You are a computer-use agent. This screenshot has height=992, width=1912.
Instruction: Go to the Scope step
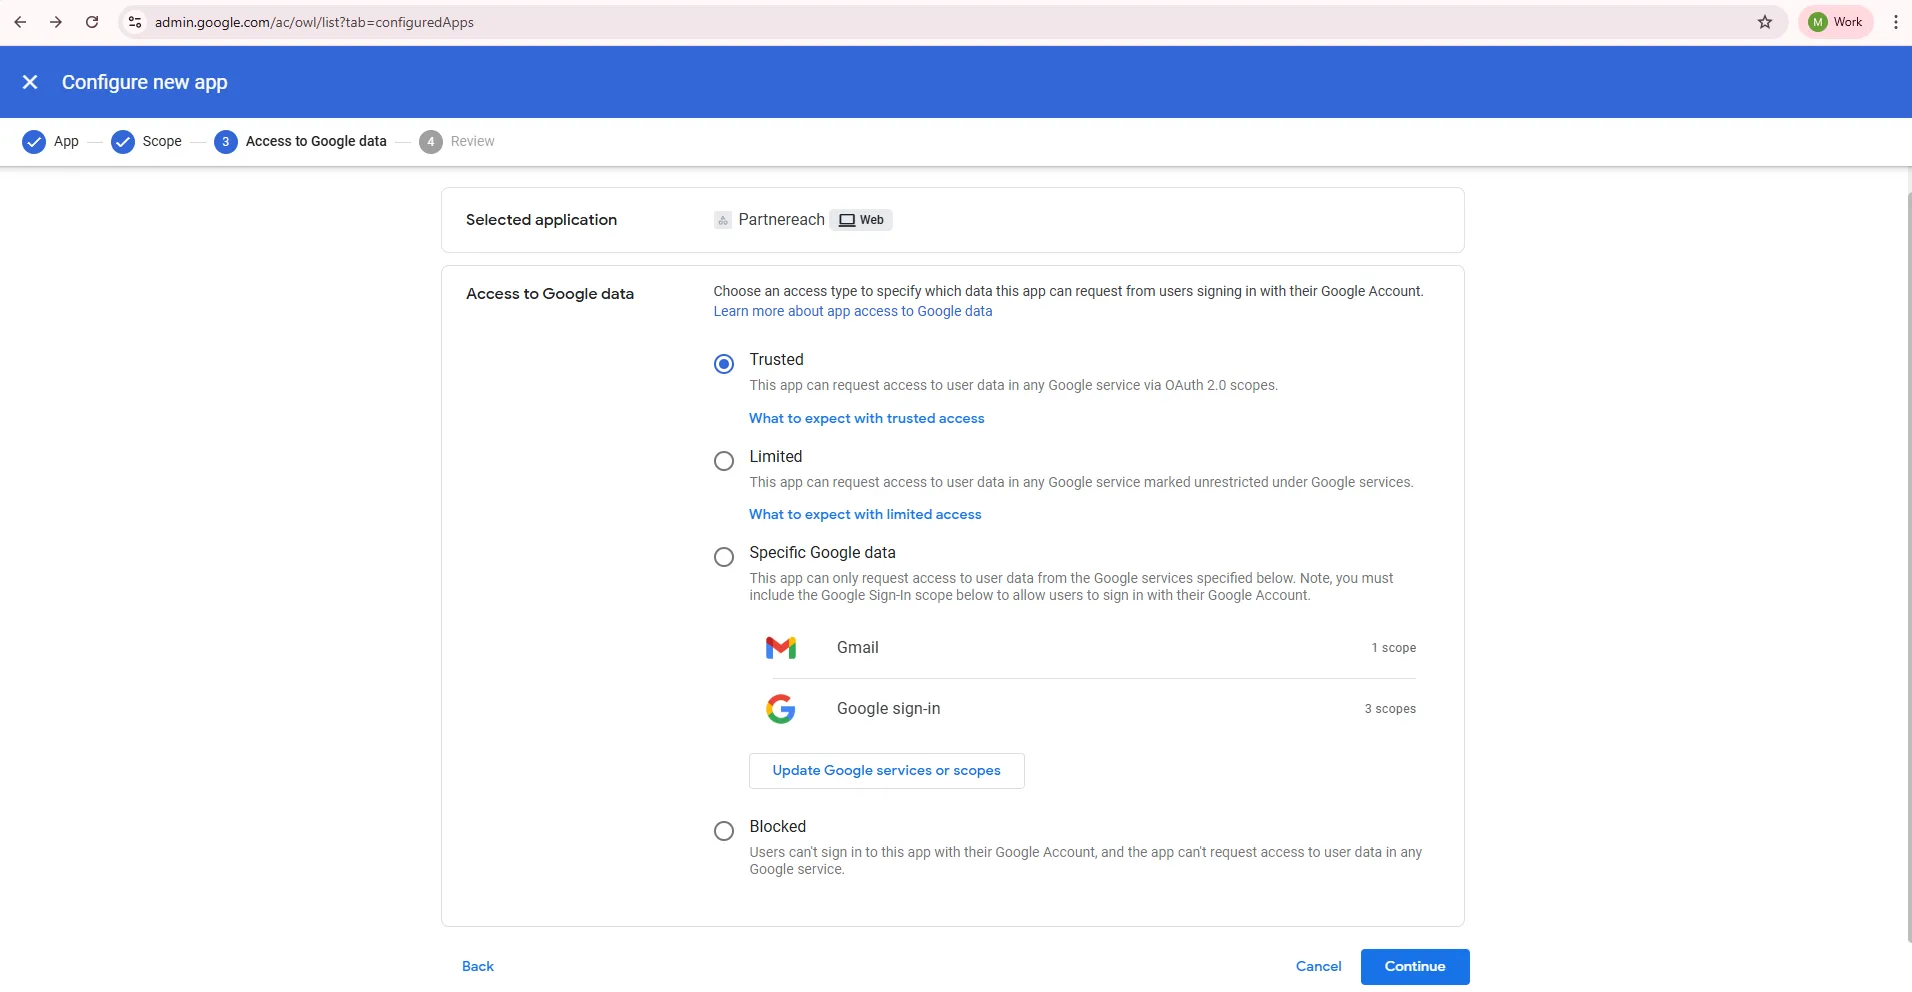pos(146,142)
